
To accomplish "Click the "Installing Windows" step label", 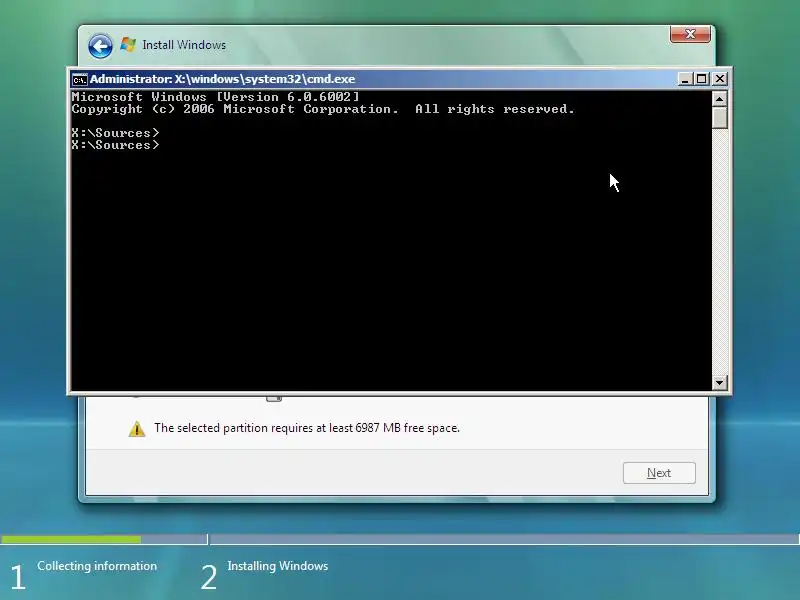I will pos(278,566).
